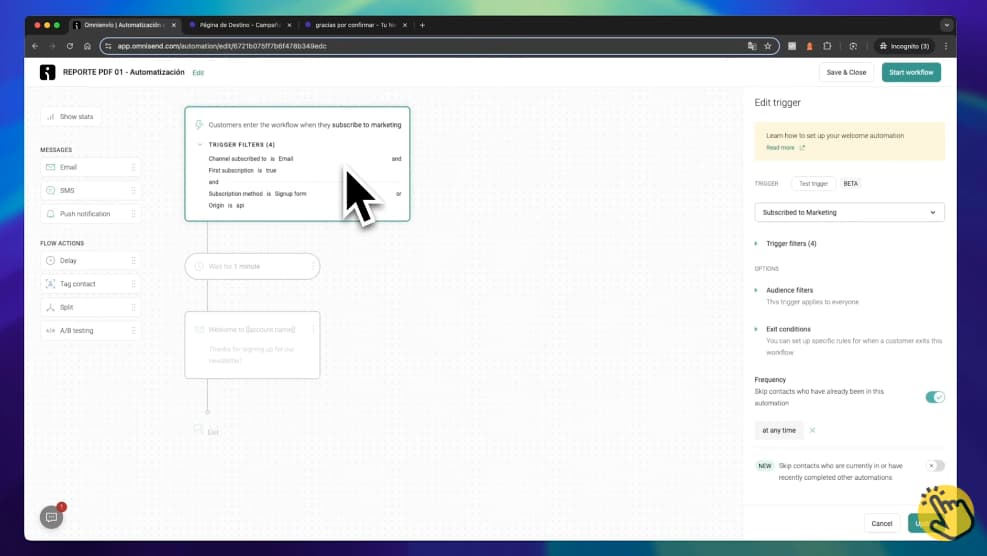Select the Email message icon
This screenshot has width=987, height=556.
(x=50, y=167)
